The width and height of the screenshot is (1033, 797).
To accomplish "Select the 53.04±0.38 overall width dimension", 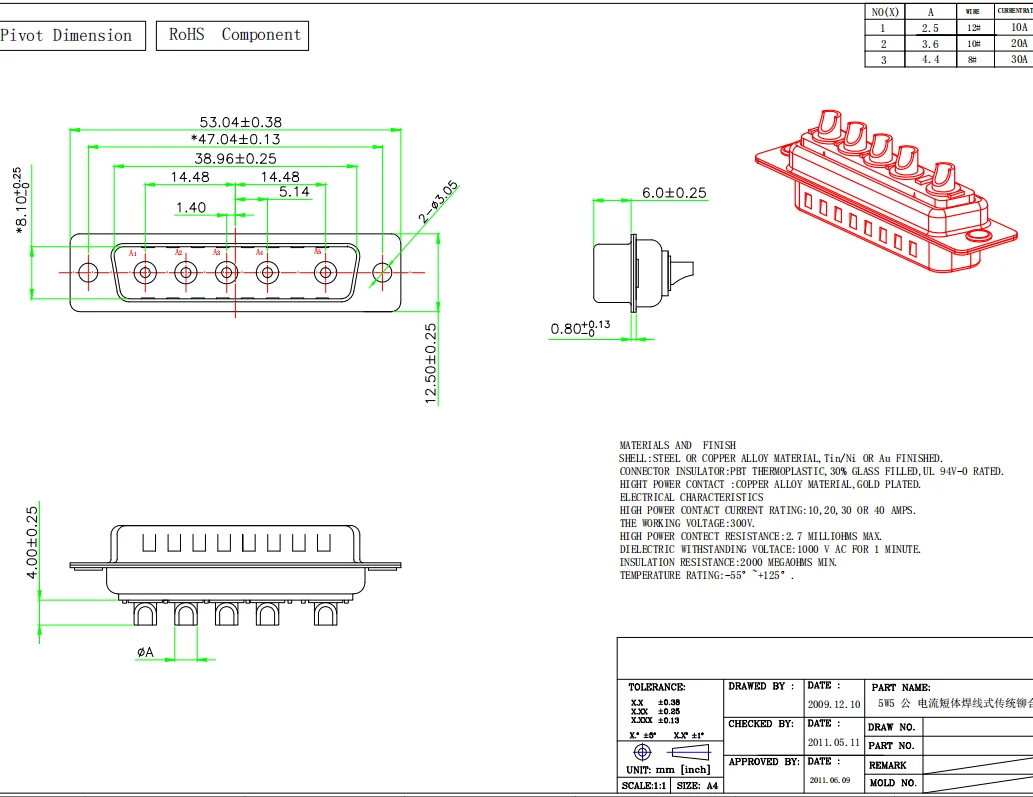I will point(226,121).
